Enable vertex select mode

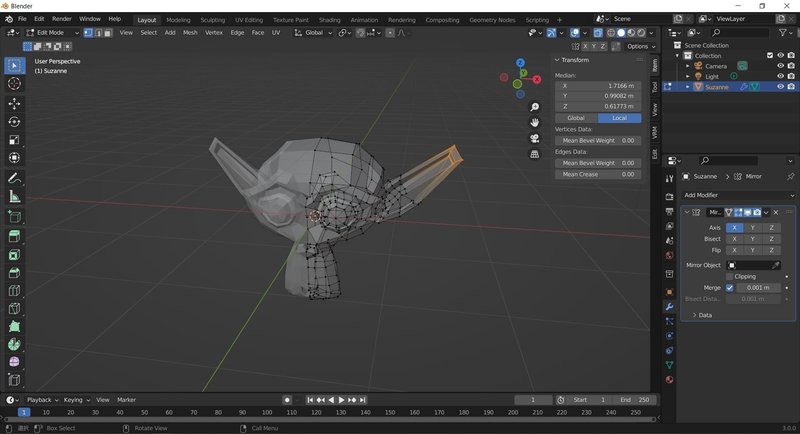(88, 33)
